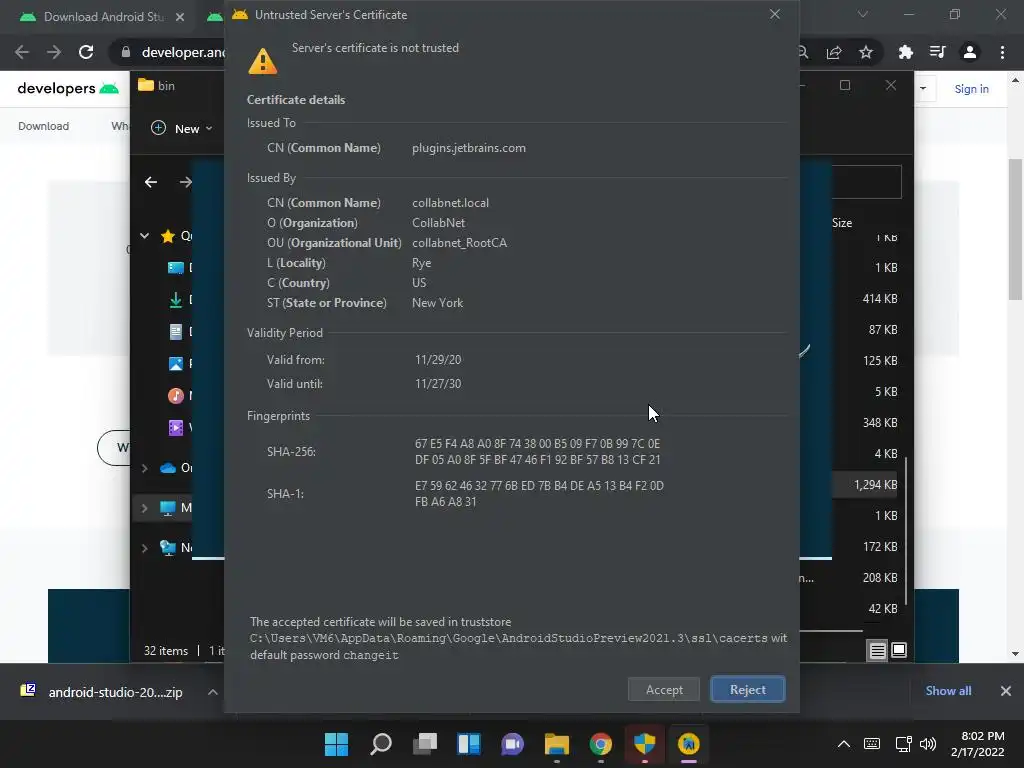Image resolution: width=1024 pixels, height=768 pixels.
Task: Open Chrome media control icon
Action: (937, 52)
